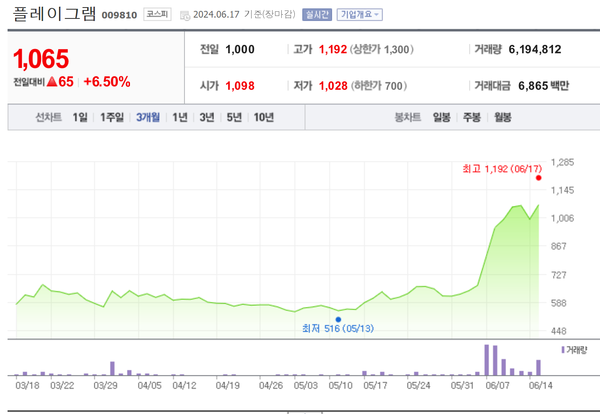Switch the chart to 10년 range
The width and height of the screenshot is (600, 414).
pyautogui.click(x=264, y=117)
